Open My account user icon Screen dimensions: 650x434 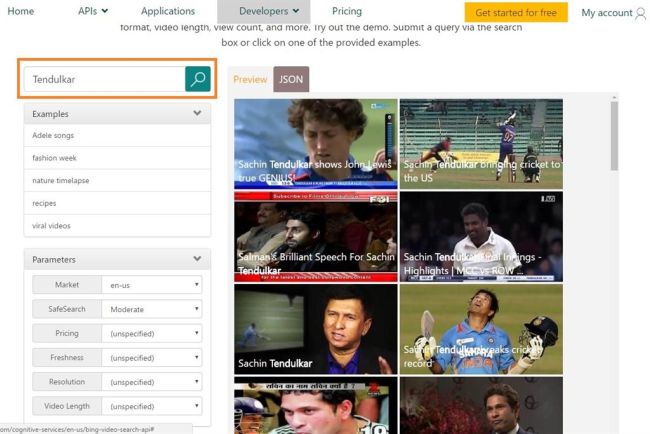[640, 14]
